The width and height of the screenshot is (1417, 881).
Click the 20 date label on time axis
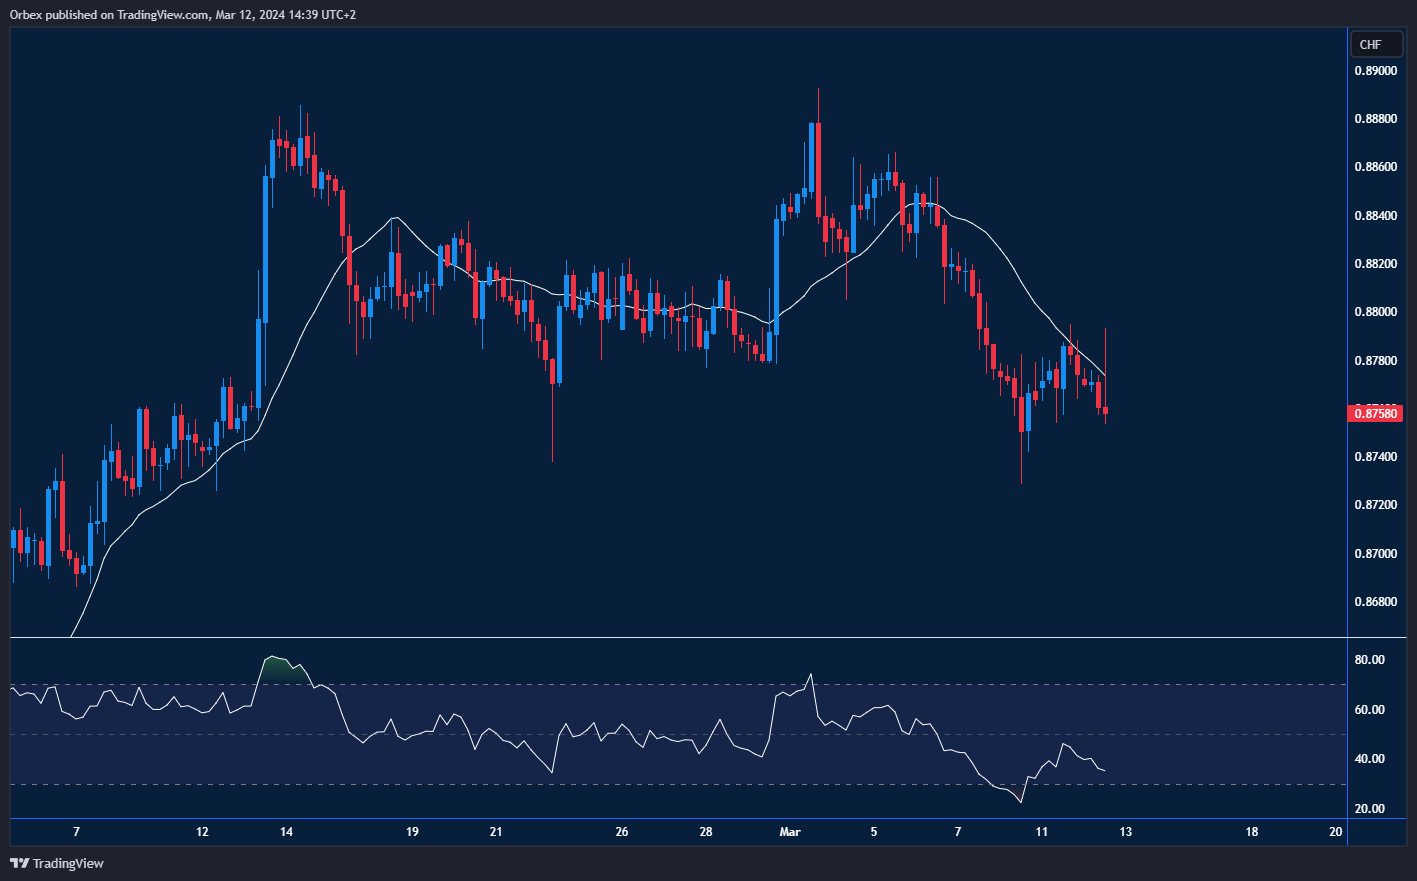pos(1336,832)
